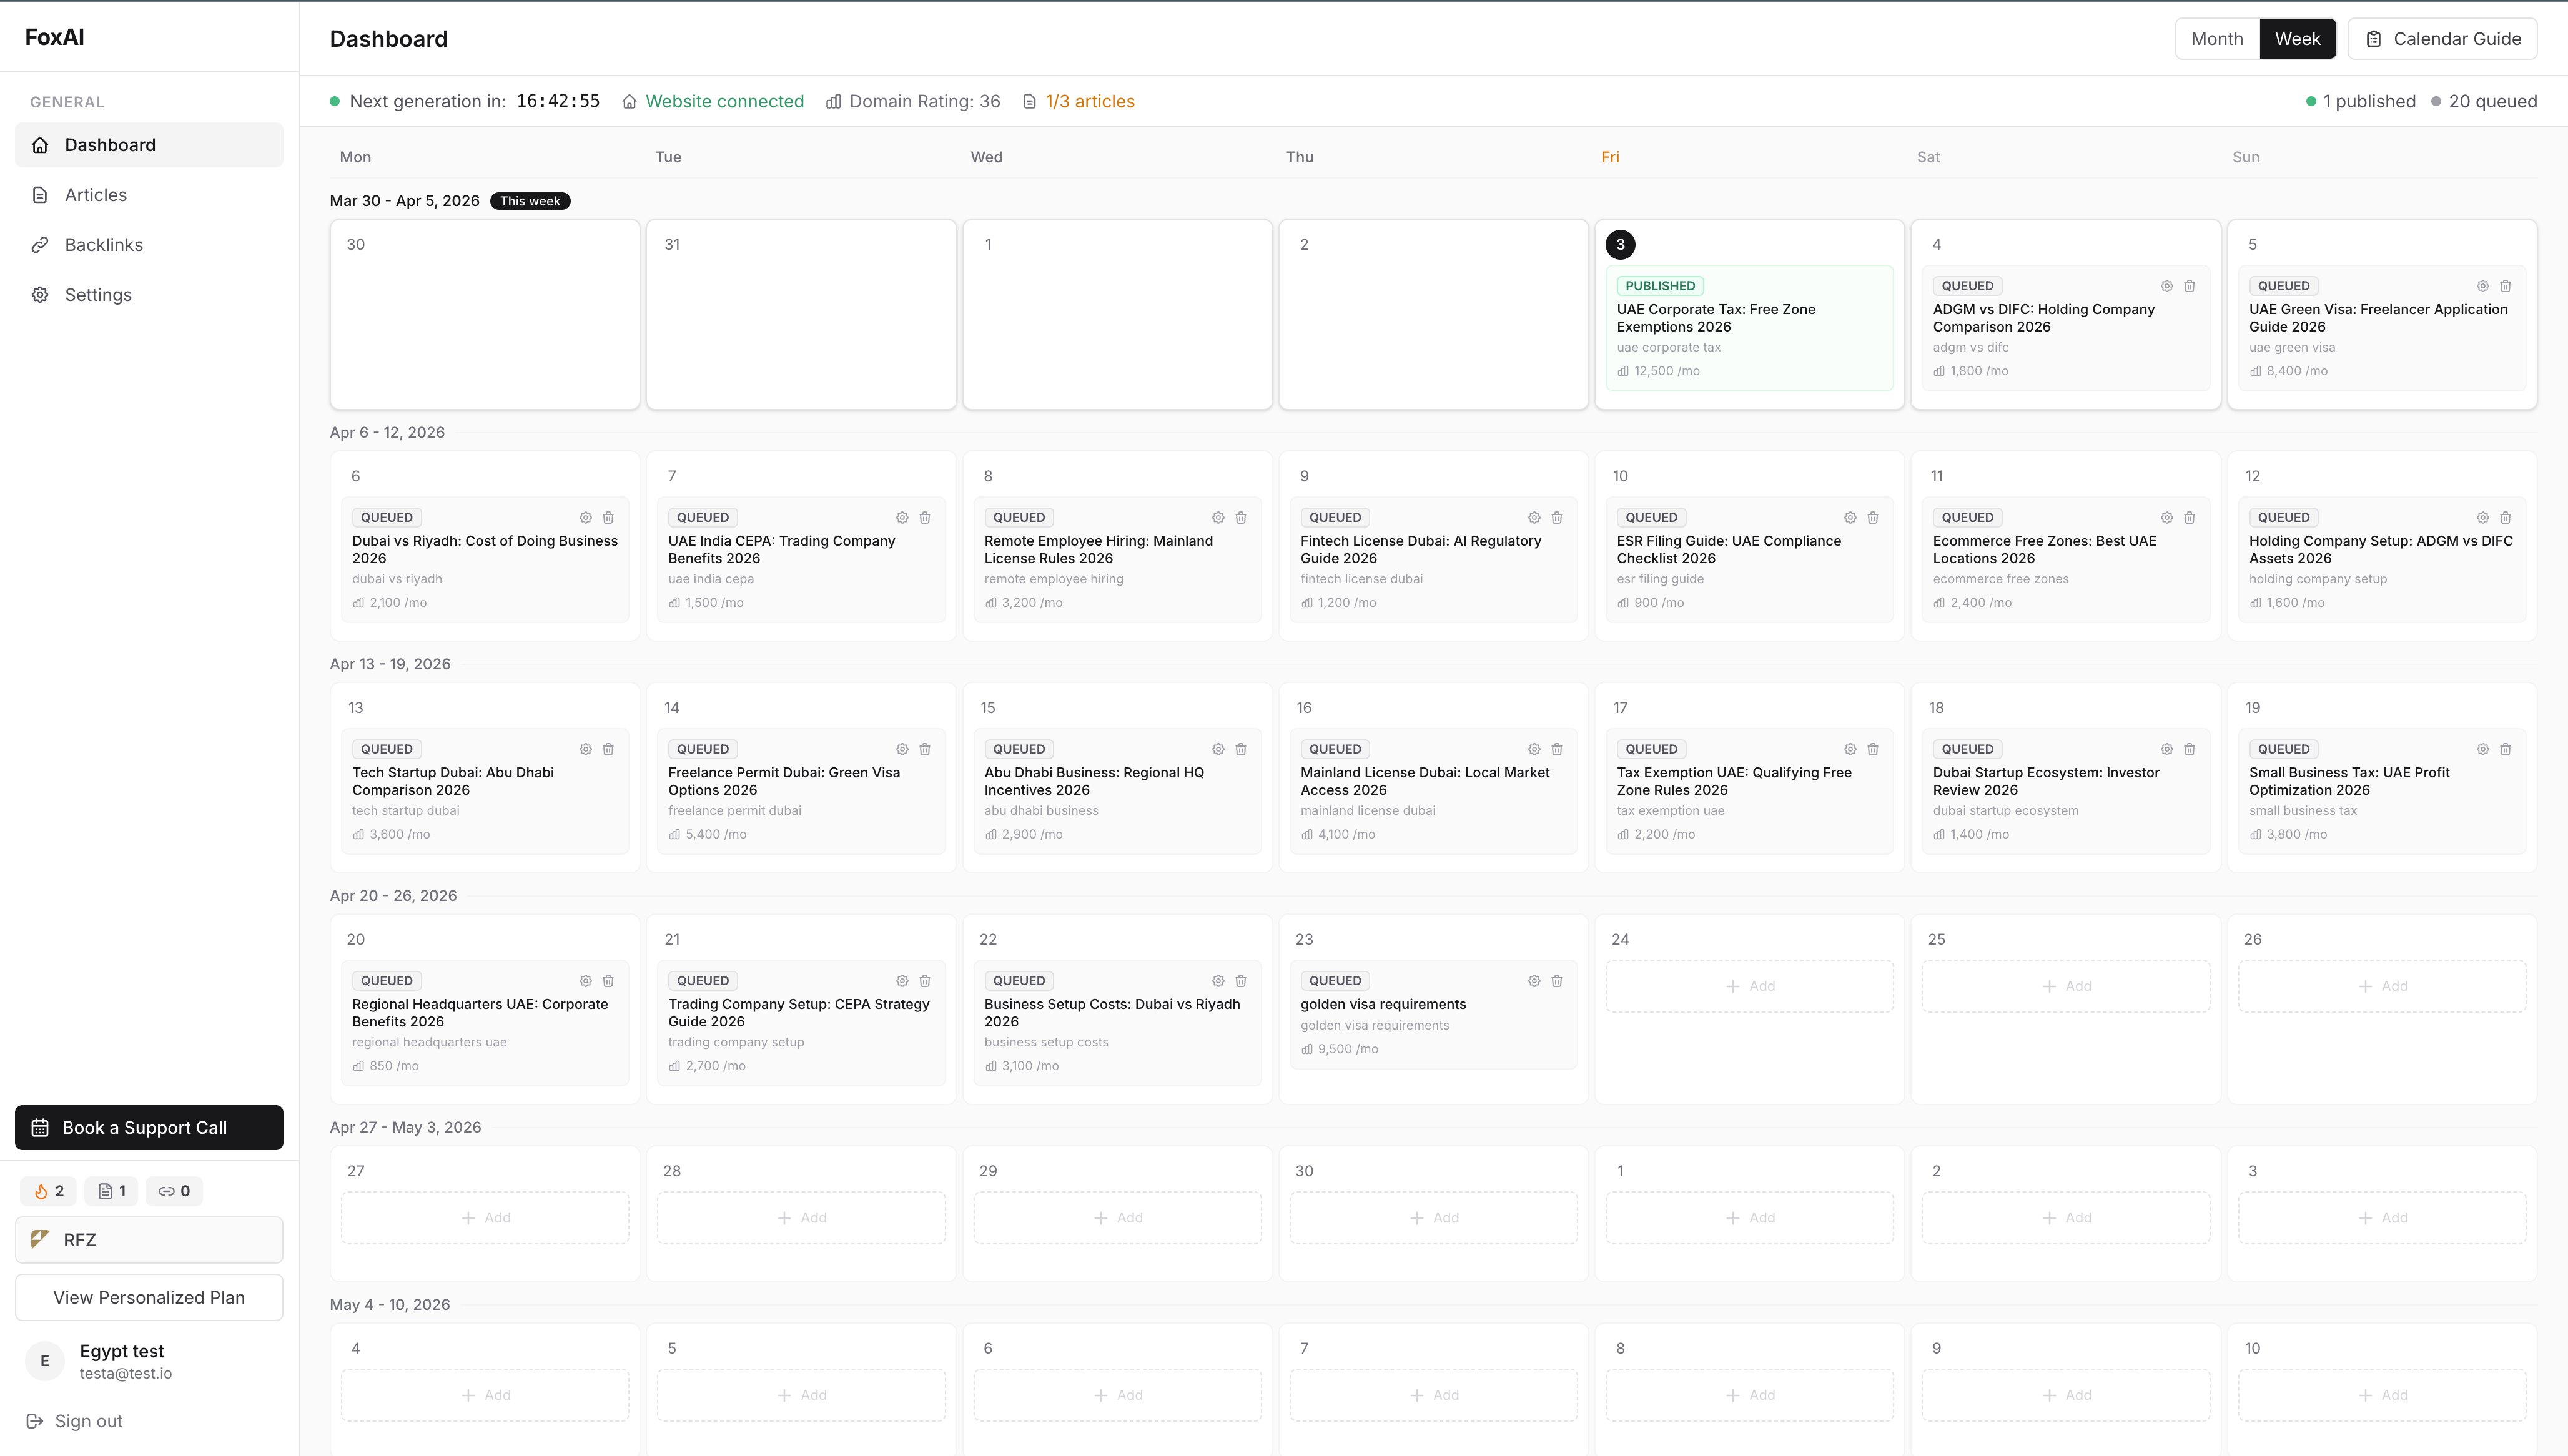
Task: Delete the golden visa requirements article
Action: [1556, 981]
